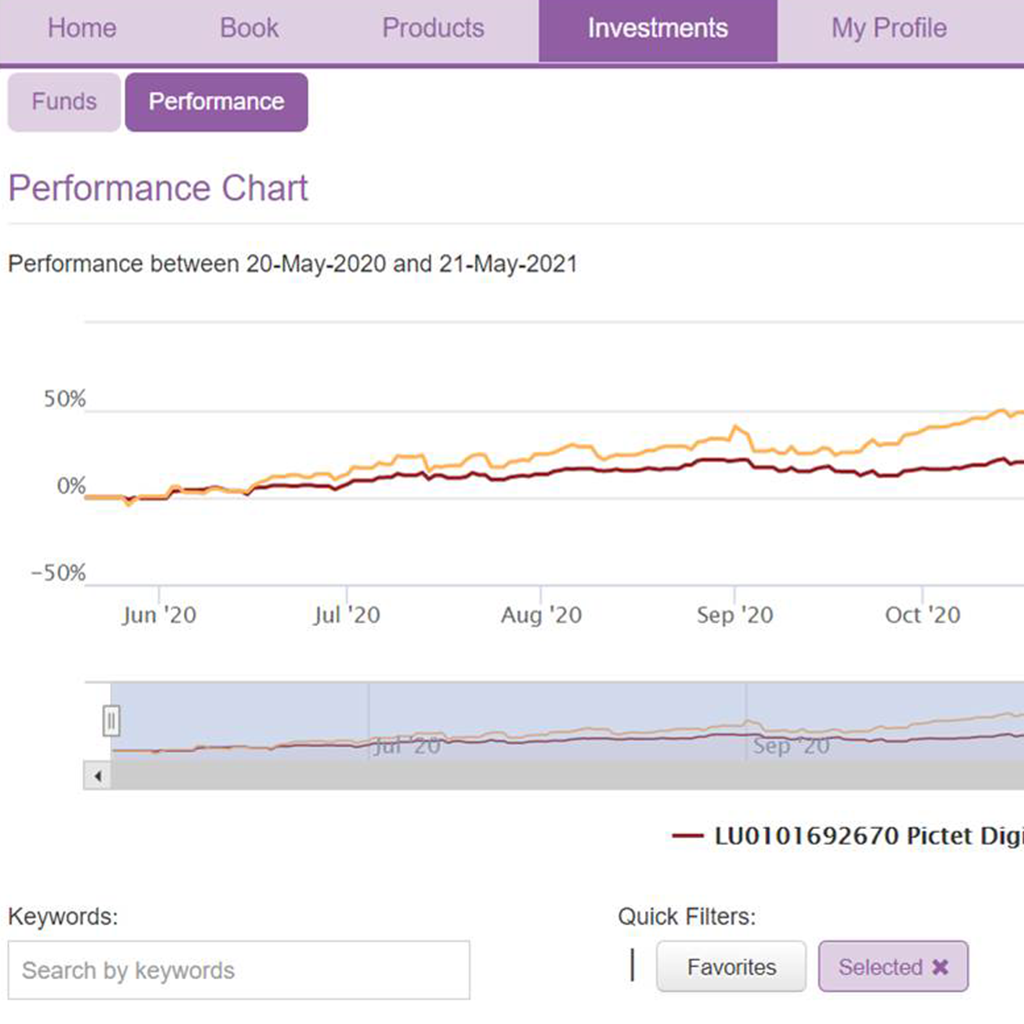Click the navigator's left range handle
Image resolution: width=1024 pixels, height=1024 pixels.
pos(111,720)
